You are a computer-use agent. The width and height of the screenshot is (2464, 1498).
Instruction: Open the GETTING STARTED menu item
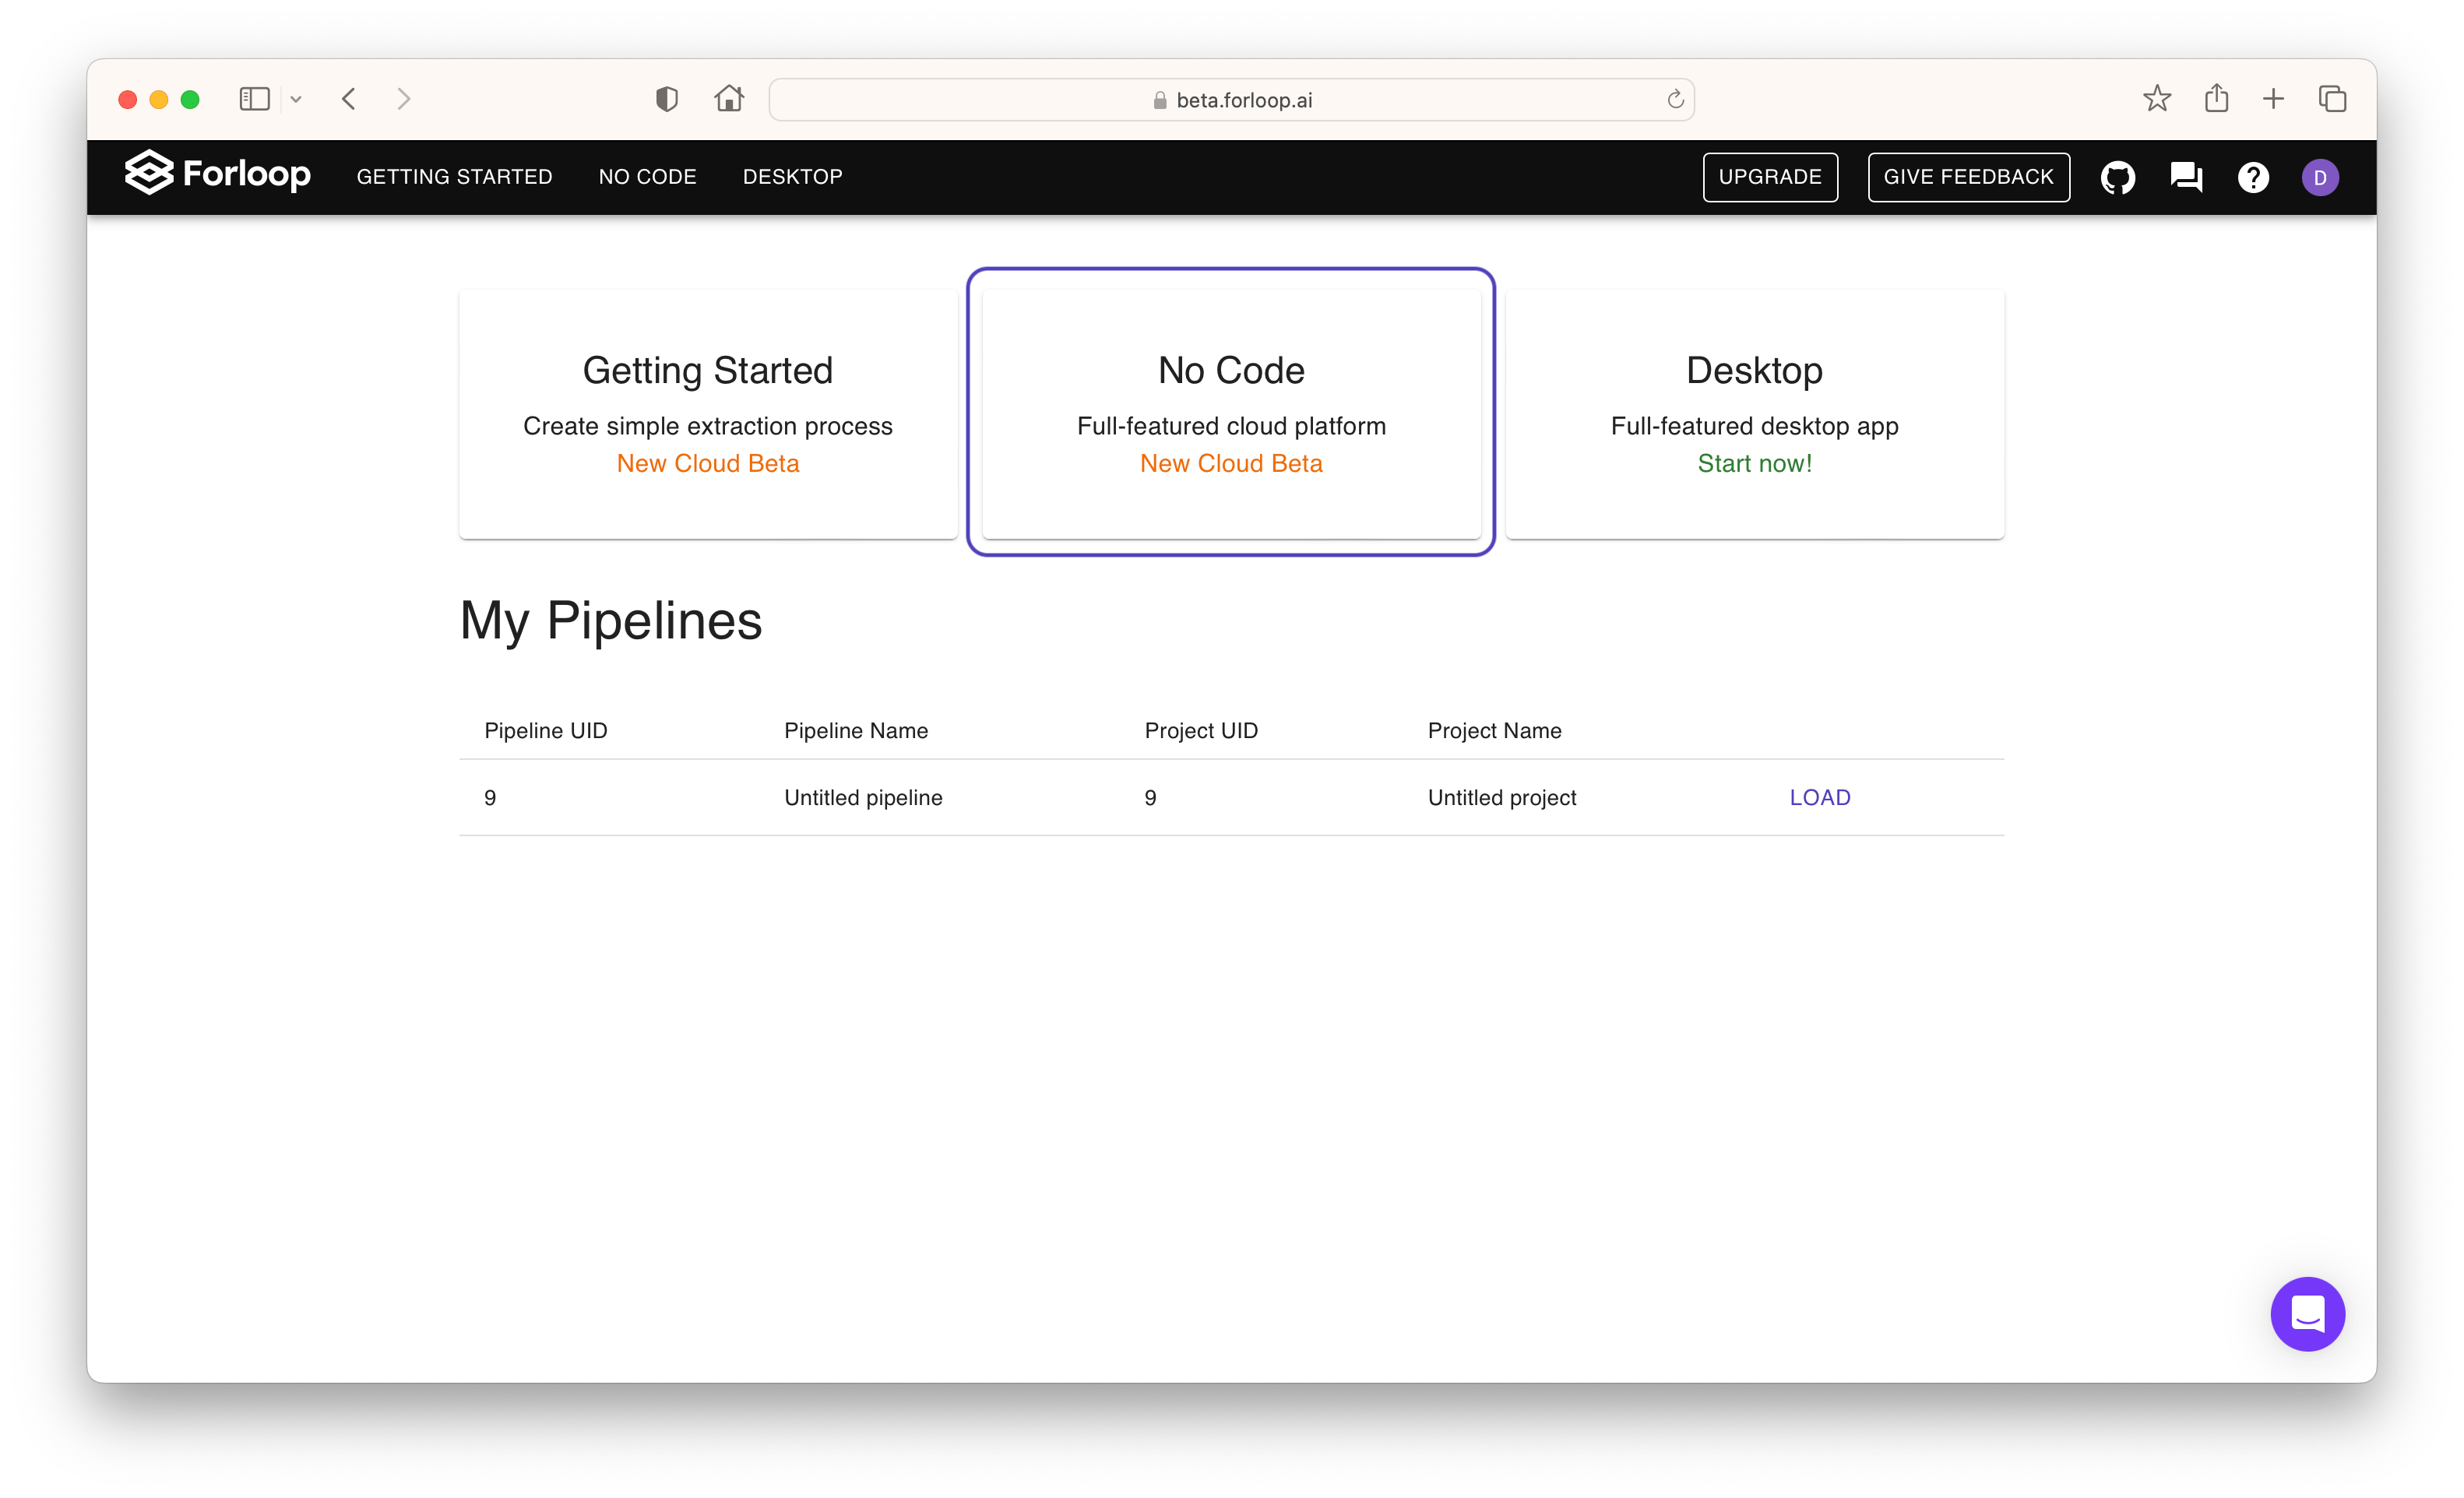point(454,177)
